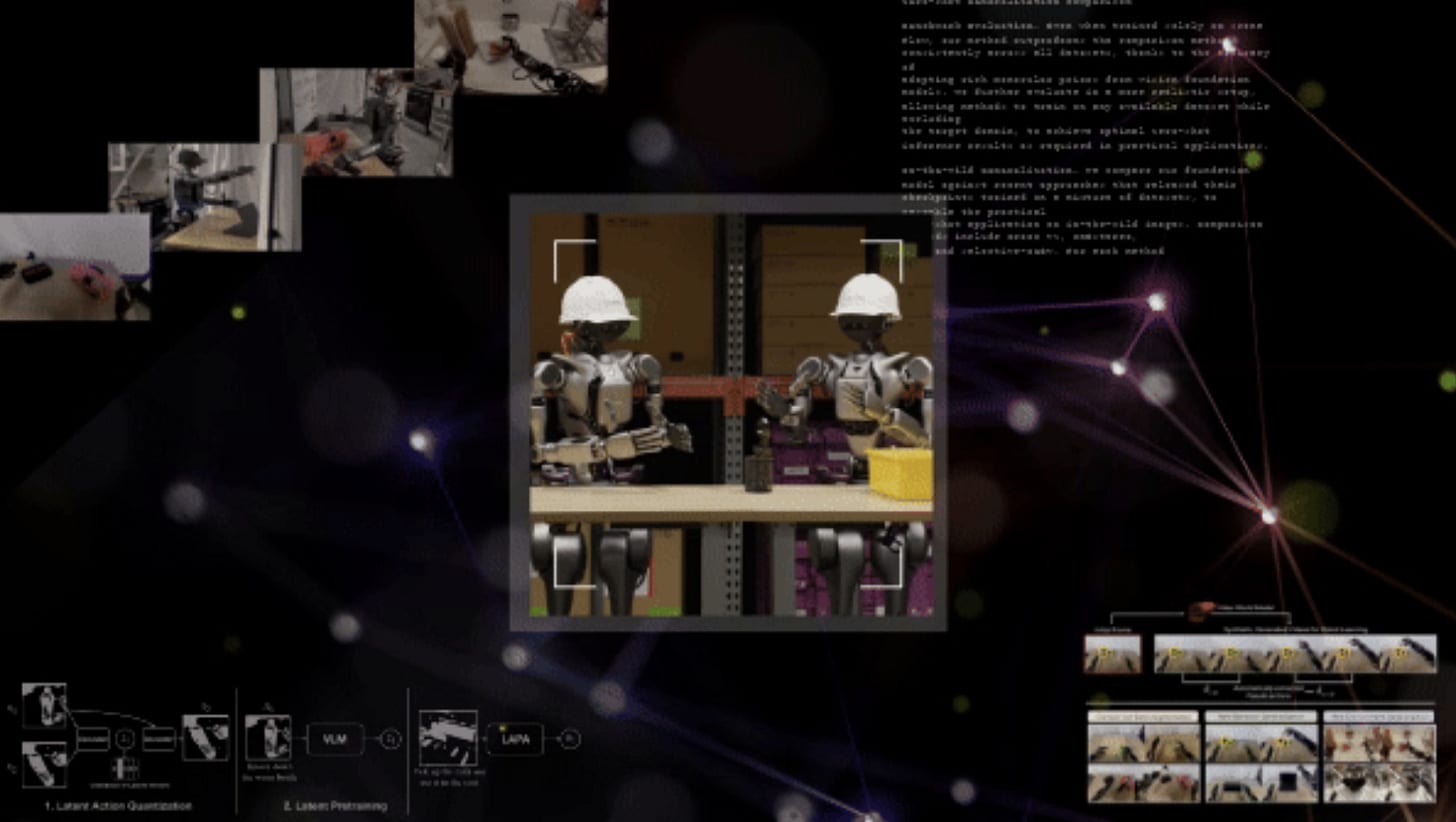
Task: Click the circular node after the LAPA box
Action: point(569,739)
